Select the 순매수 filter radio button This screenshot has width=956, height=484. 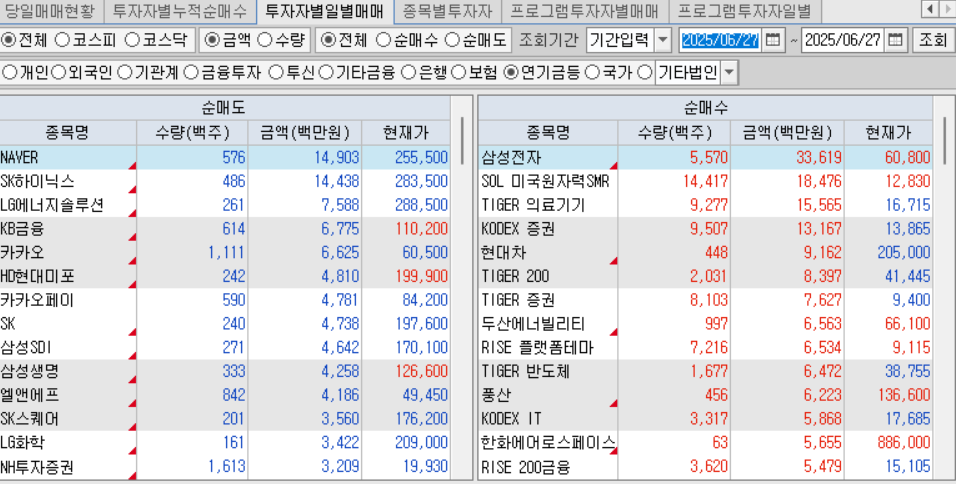coord(383,40)
